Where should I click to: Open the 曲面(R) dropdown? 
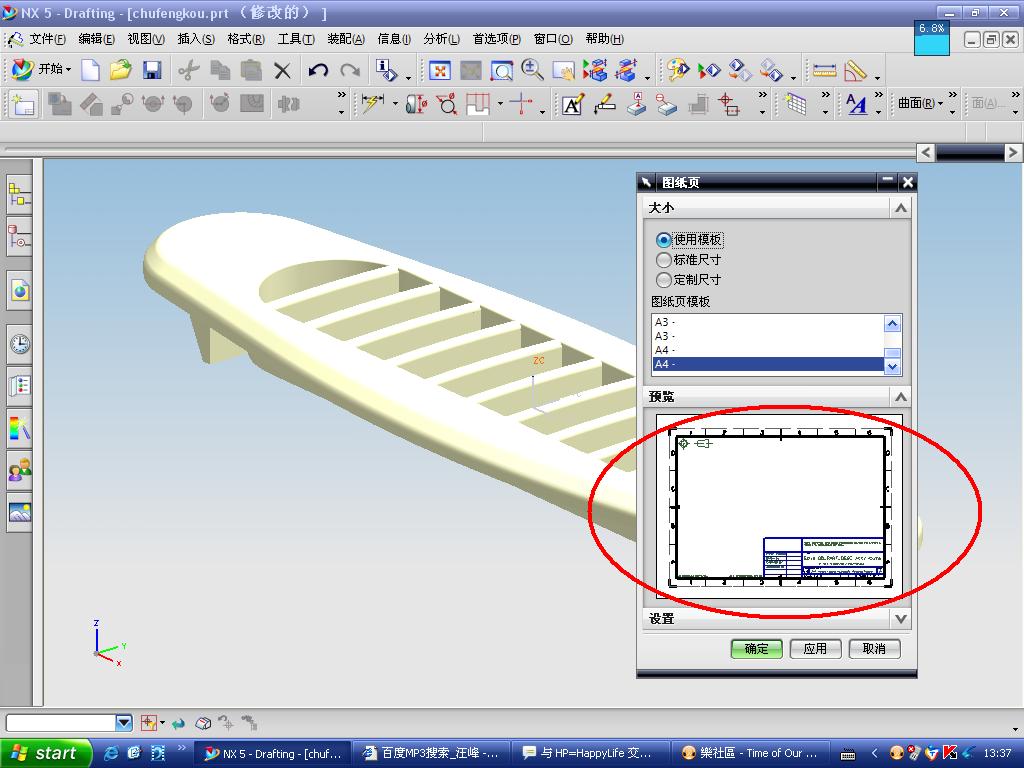(x=921, y=103)
